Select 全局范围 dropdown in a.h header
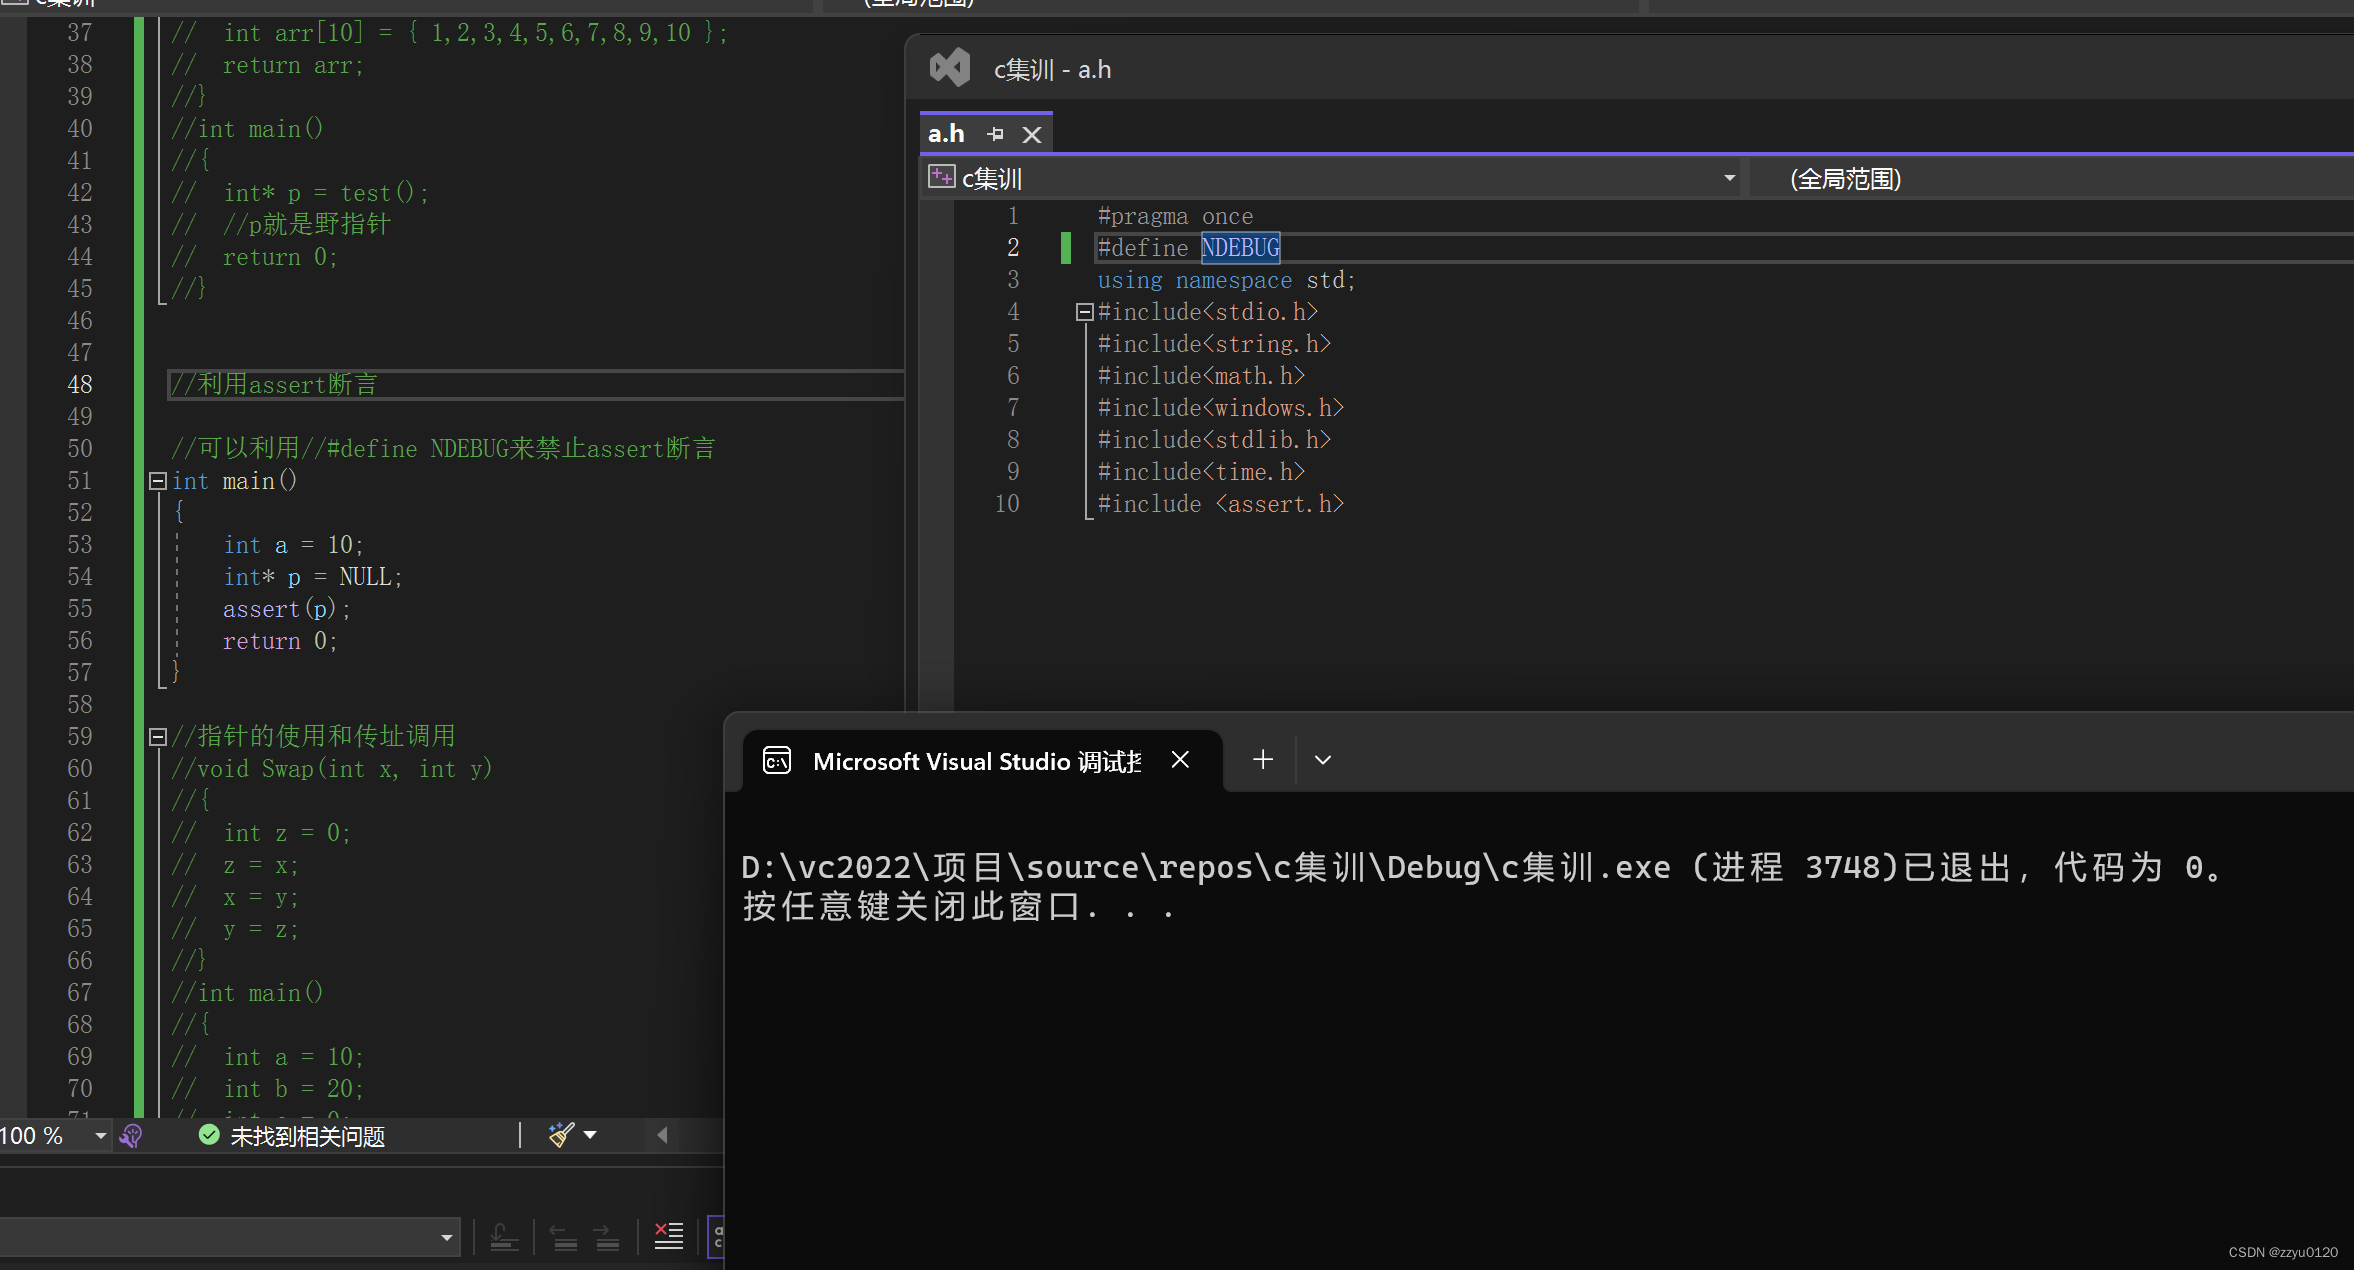This screenshot has height=1270, width=2354. [x=2032, y=177]
